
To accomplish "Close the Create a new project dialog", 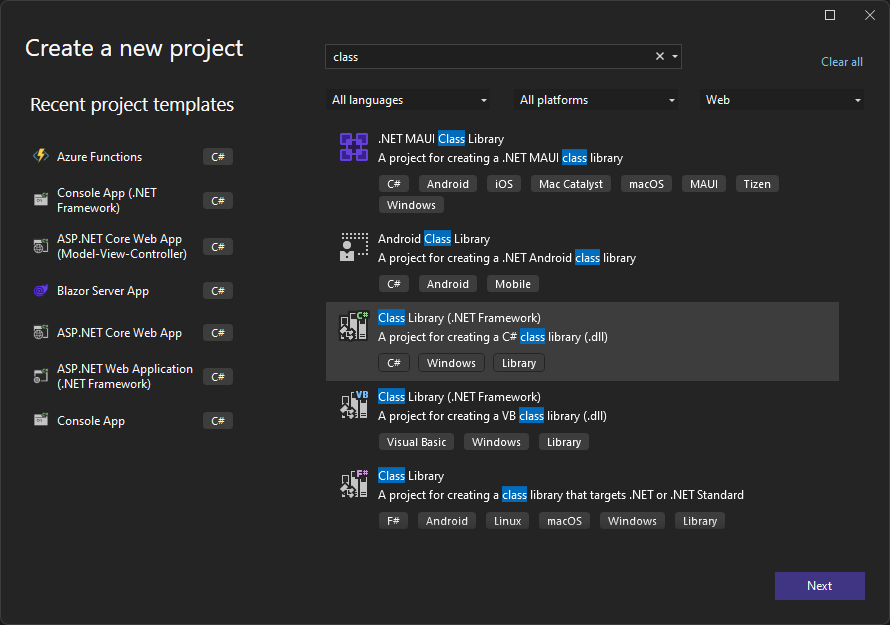I will tap(870, 15).
